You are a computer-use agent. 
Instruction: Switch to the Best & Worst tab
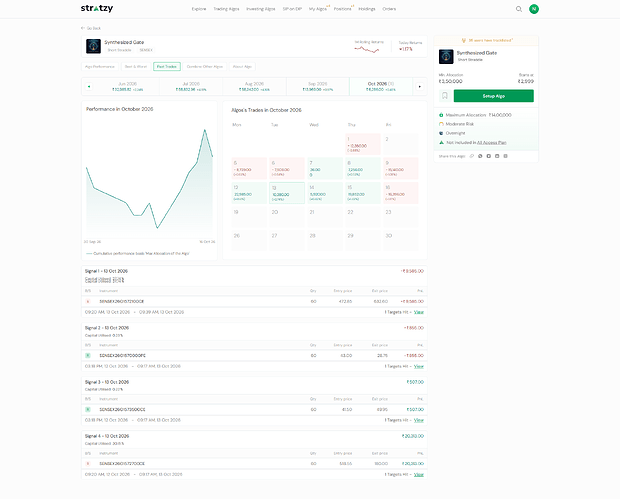136,66
